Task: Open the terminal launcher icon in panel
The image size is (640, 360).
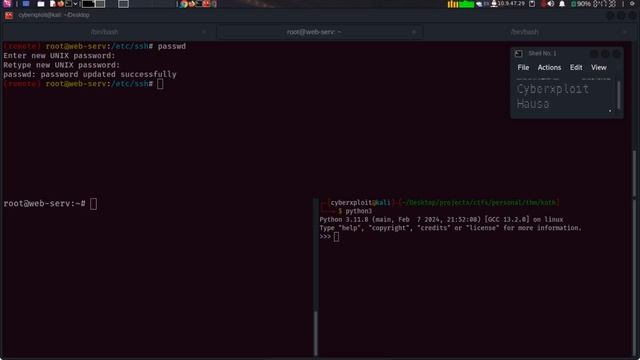Action: tap(69, 4)
